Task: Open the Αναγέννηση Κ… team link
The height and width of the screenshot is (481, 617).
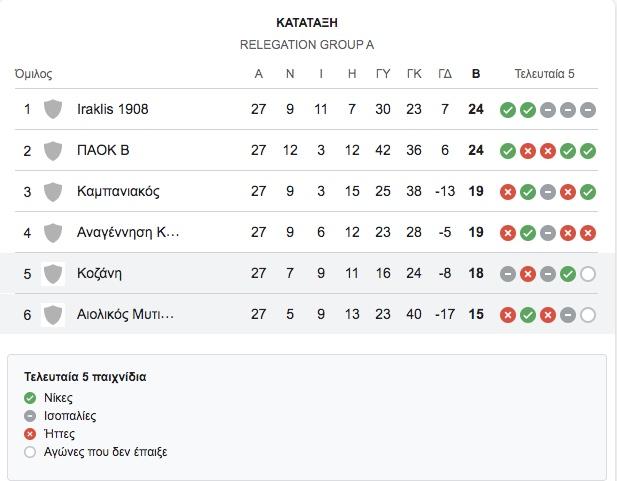Action: (128, 232)
